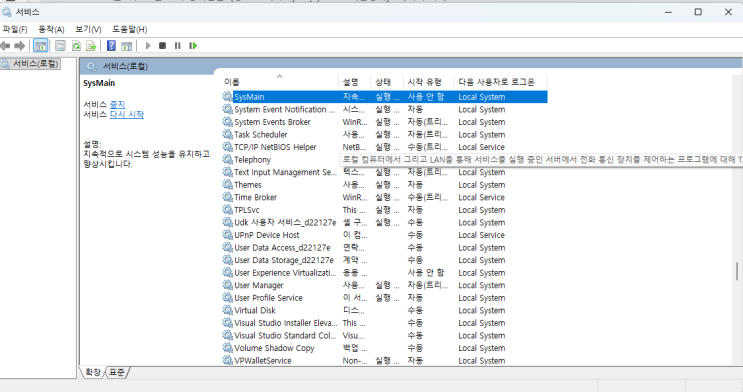Switch to the 확장 tab
743x392 pixels.
click(93, 373)
